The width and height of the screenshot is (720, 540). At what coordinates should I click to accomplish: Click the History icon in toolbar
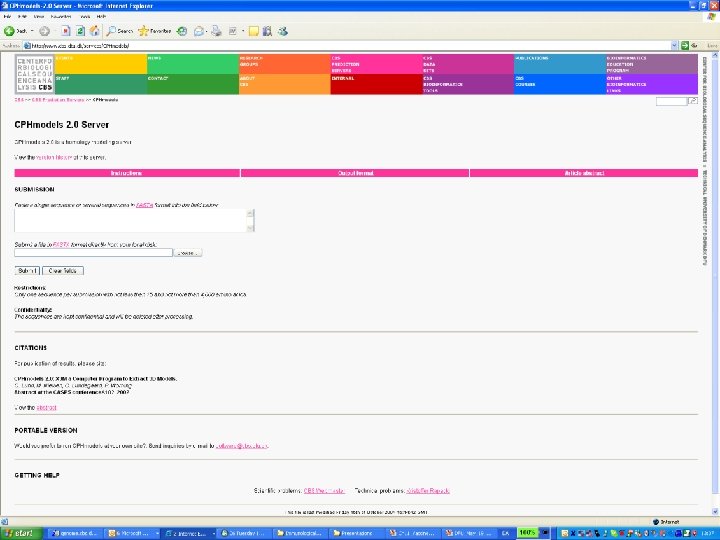(x=182, y=31)
